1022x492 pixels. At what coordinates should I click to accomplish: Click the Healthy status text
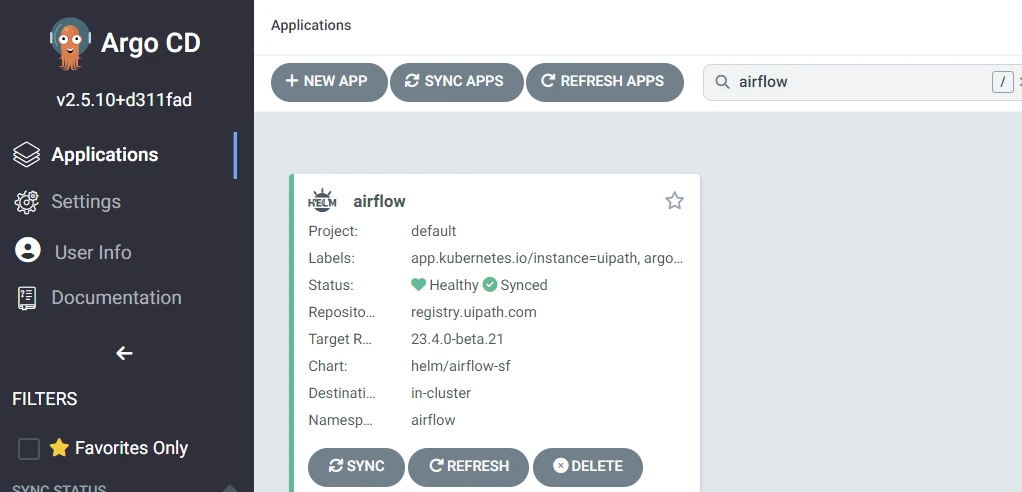(454, 285)
